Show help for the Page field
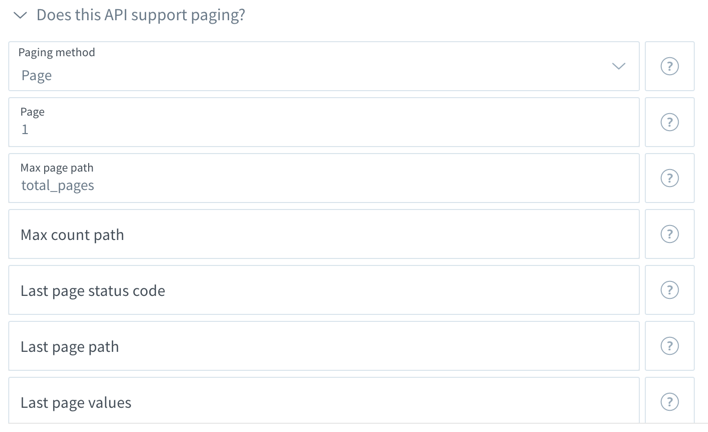This screenshot has height=432, width=708. [669, 122]
